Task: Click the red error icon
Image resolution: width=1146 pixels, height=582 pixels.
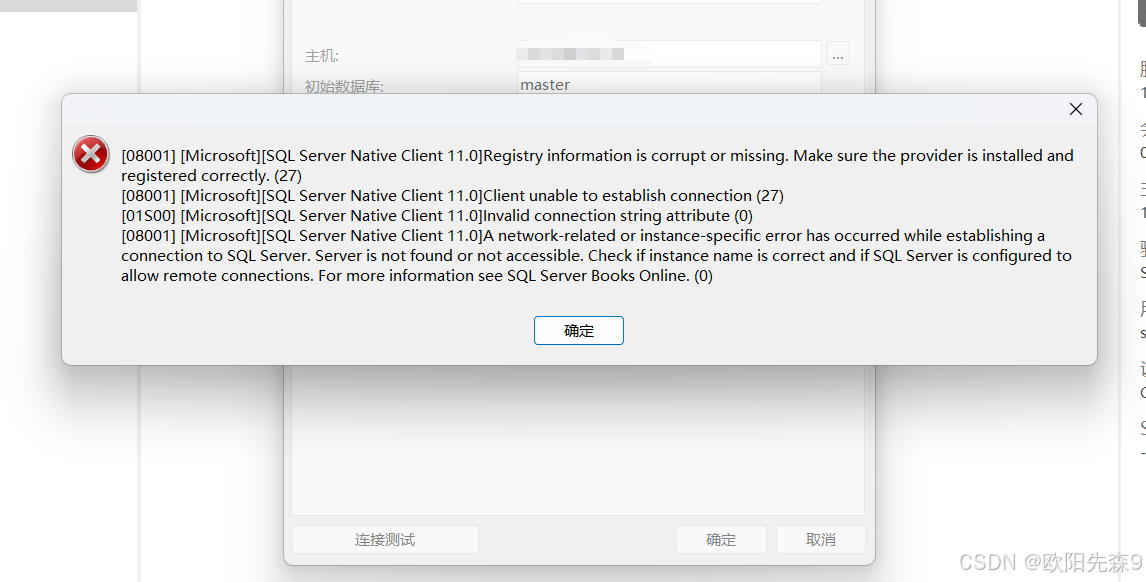Action: (x=91, y=154)
